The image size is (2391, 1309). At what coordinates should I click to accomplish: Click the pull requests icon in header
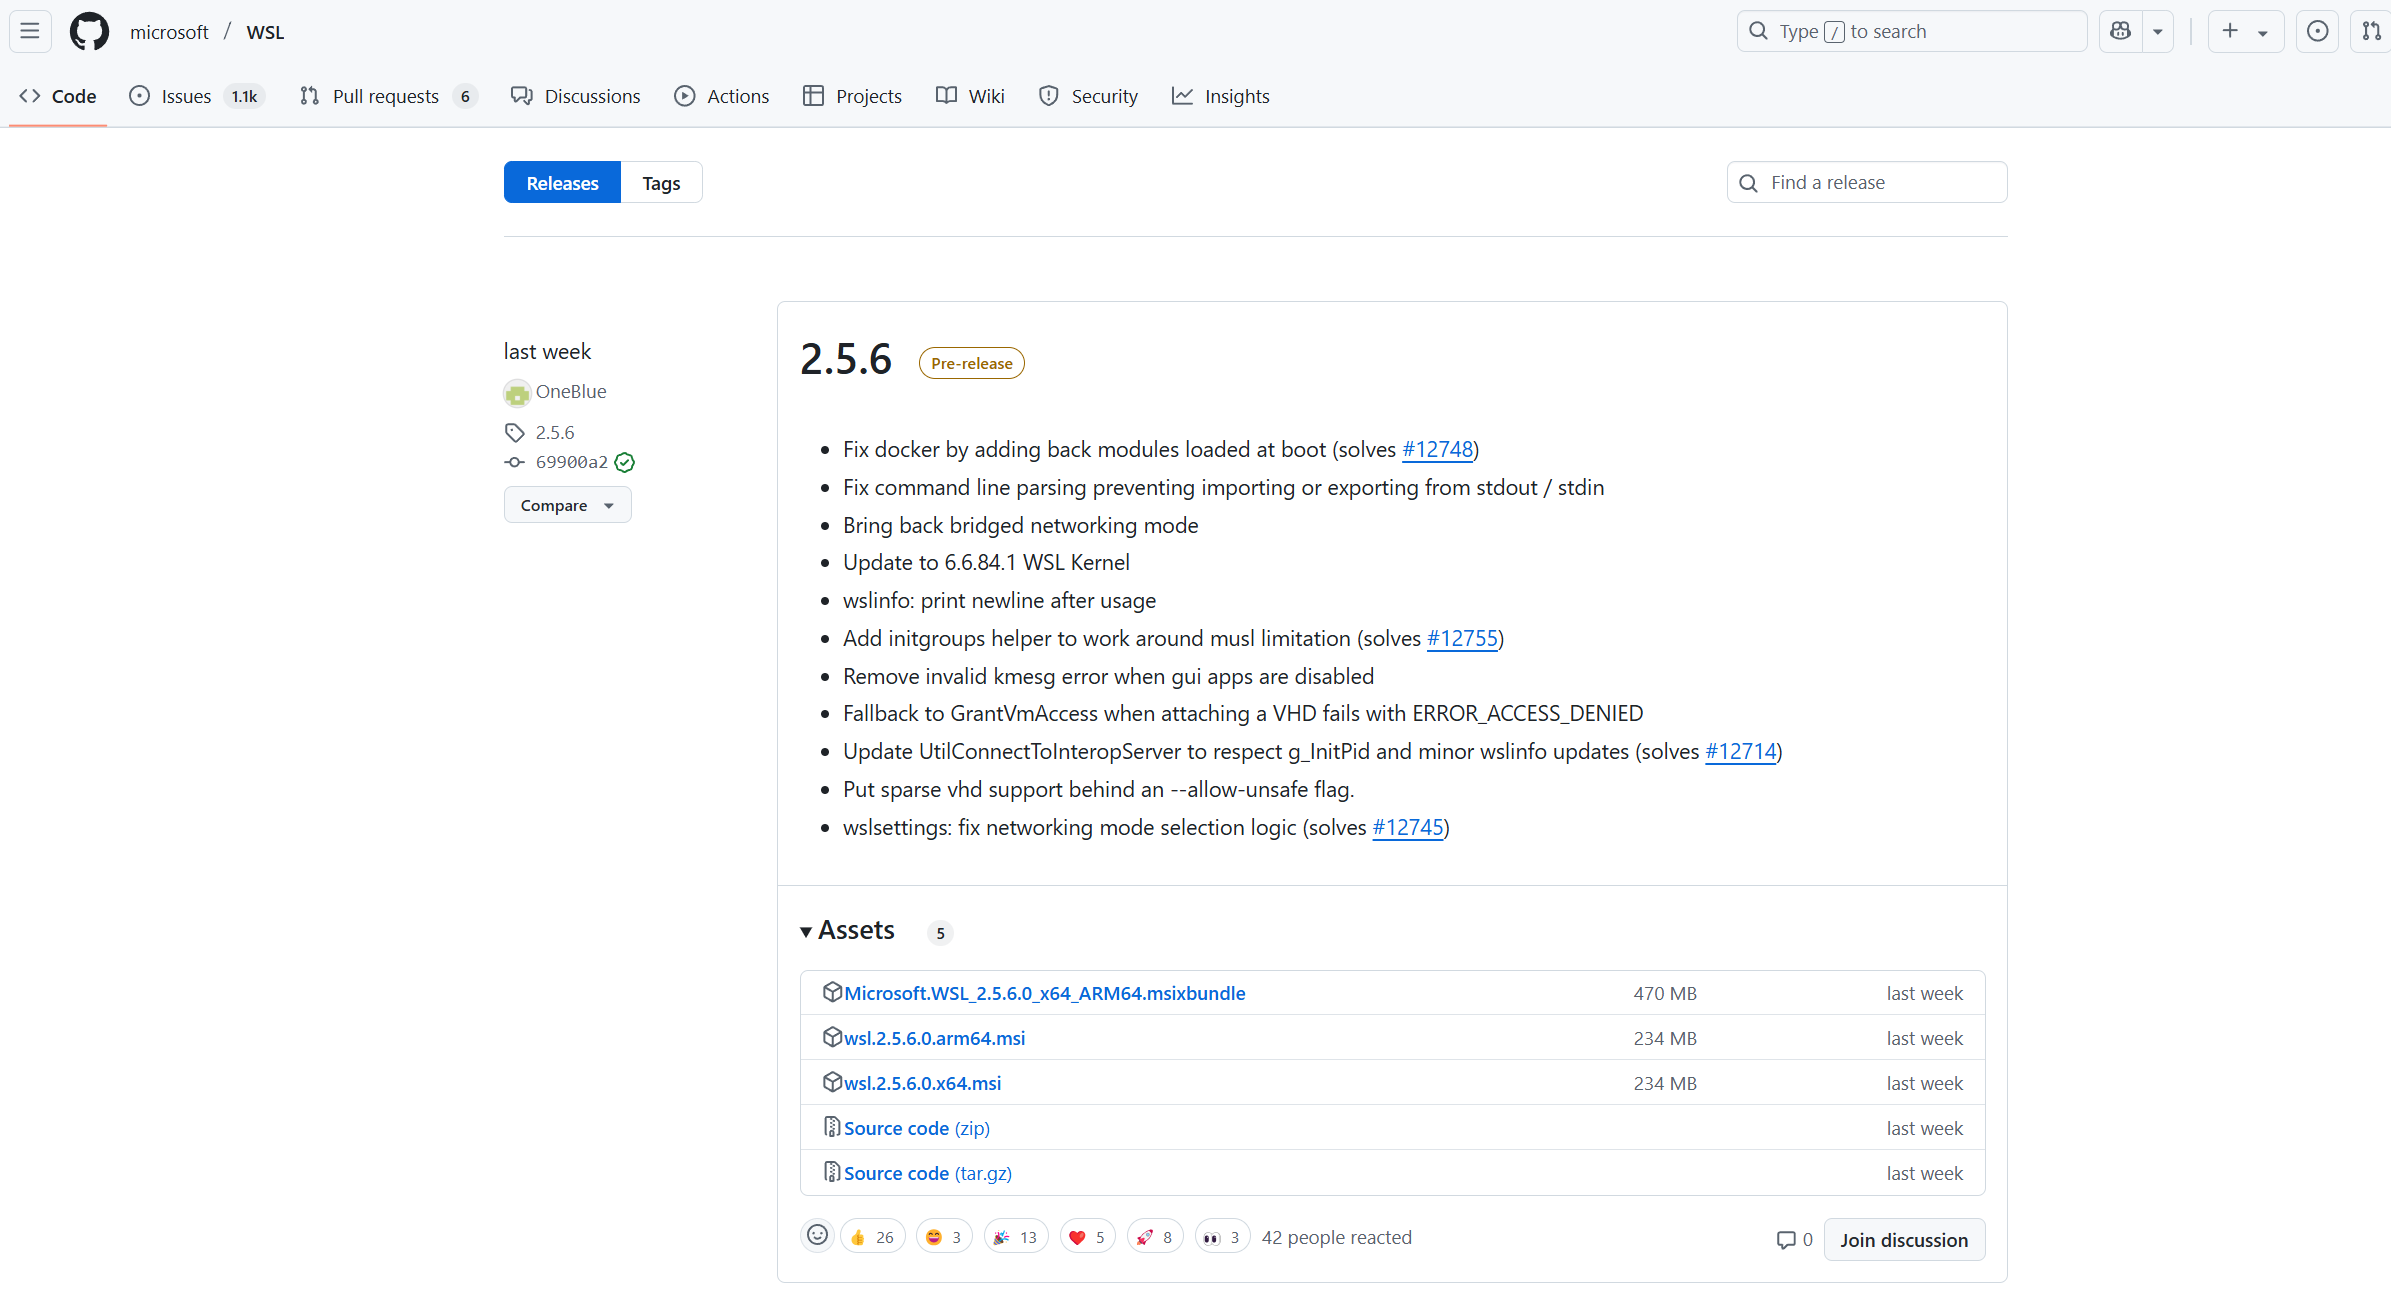click(x=2371, y=32)
